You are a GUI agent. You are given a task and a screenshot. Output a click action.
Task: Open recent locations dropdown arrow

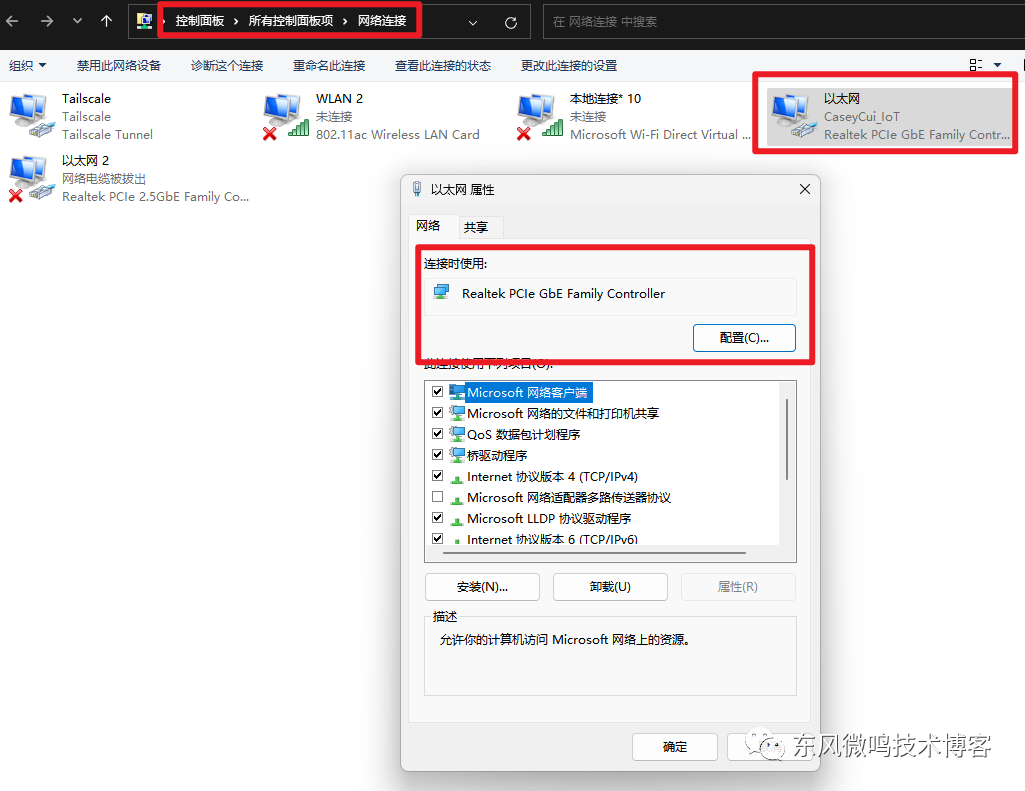[x=77, y=22]
